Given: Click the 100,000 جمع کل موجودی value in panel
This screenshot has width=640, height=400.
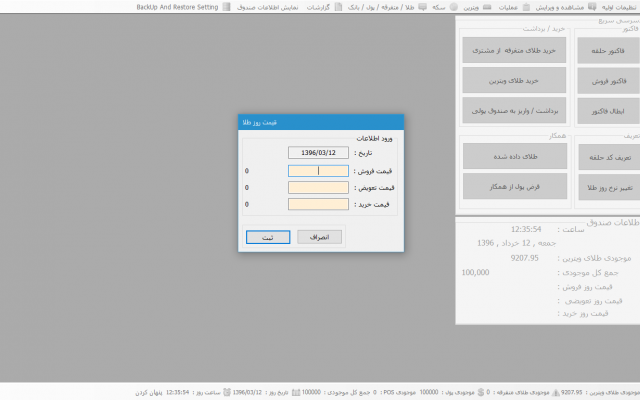Looking at the screenshot, I should pos(475,272).
